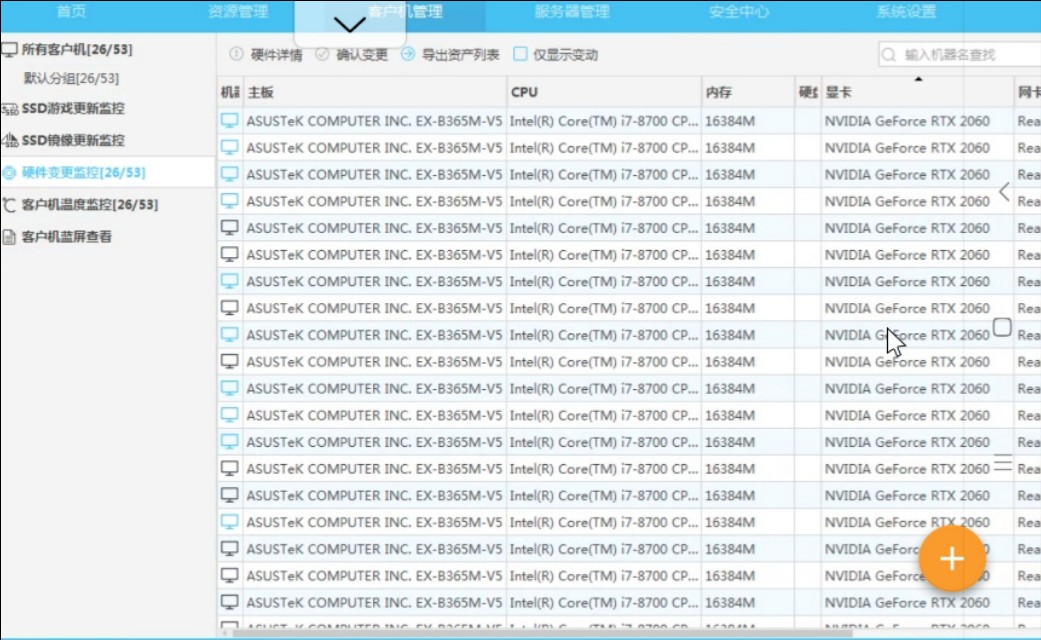Open the 资源管理 tab
The width and height of the screenshot is (1041, 640).
pyautogui.click(x=238, y=11)
